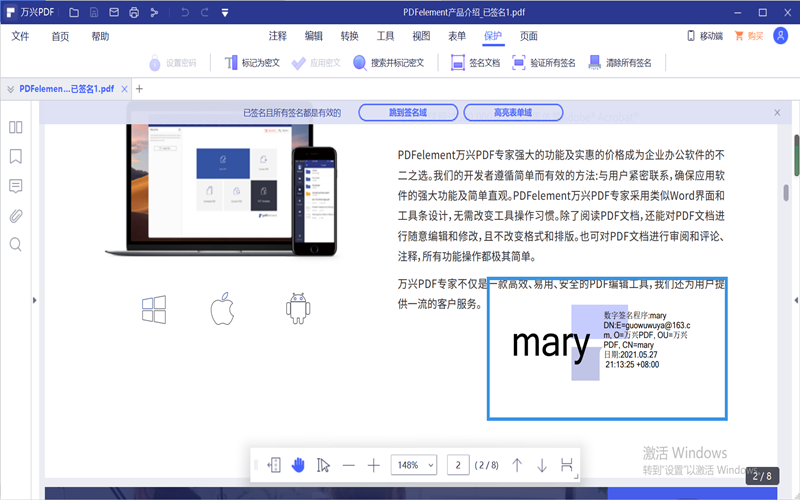Select the hand pan tool
Screen dimensions: 800x500
[x=298, y=465]
